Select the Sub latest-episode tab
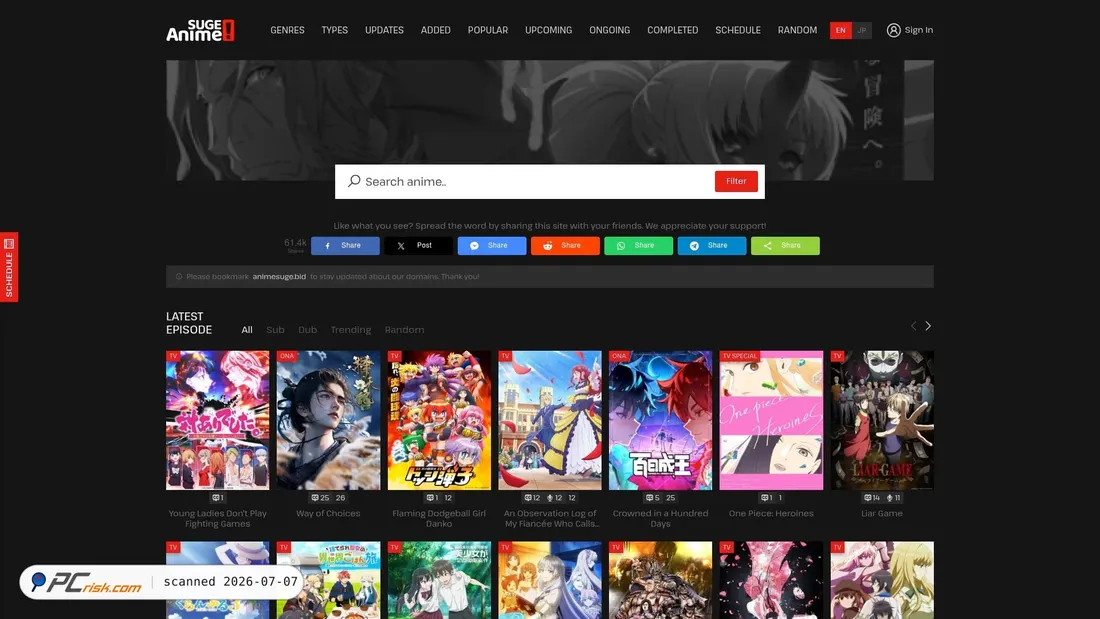1100x619 pixels. pyautogui.click(x=275, y=330)
